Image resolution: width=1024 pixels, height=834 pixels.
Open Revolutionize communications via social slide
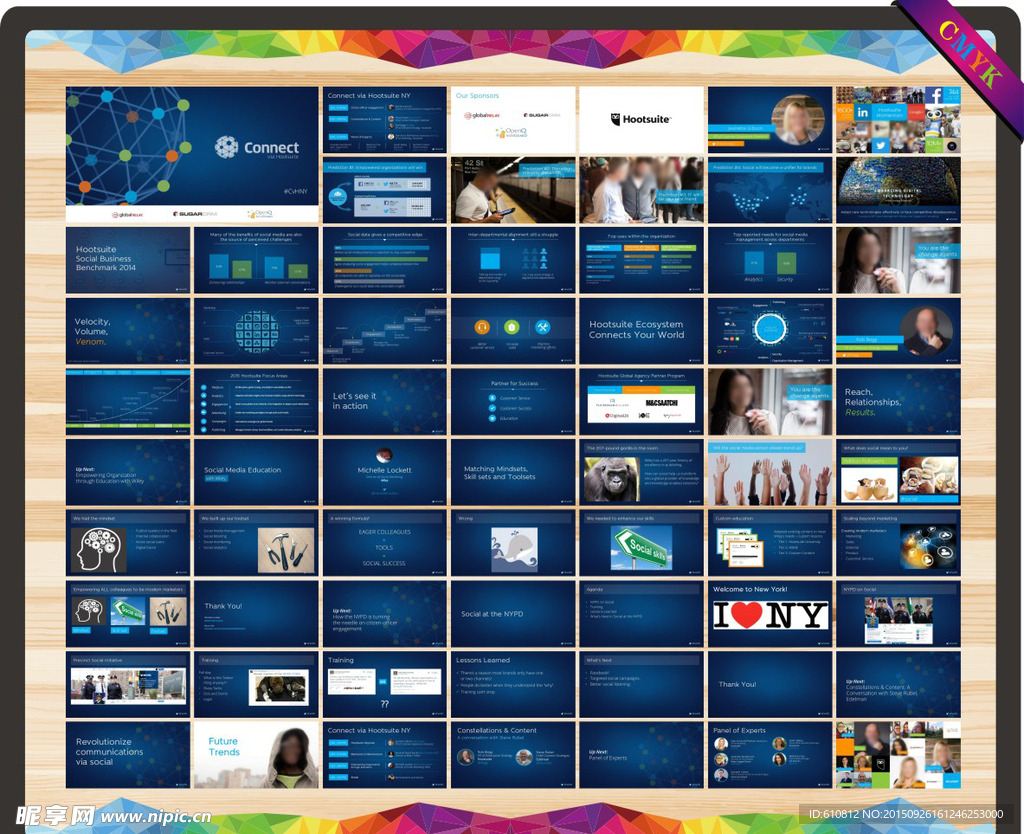coord(128,755)
